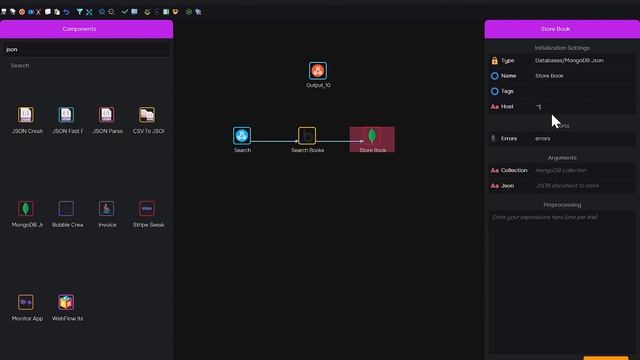Click the cursor pointer toolbar icon
The width and height of the screenshot is (640, 360).
[x=198, y=12]
